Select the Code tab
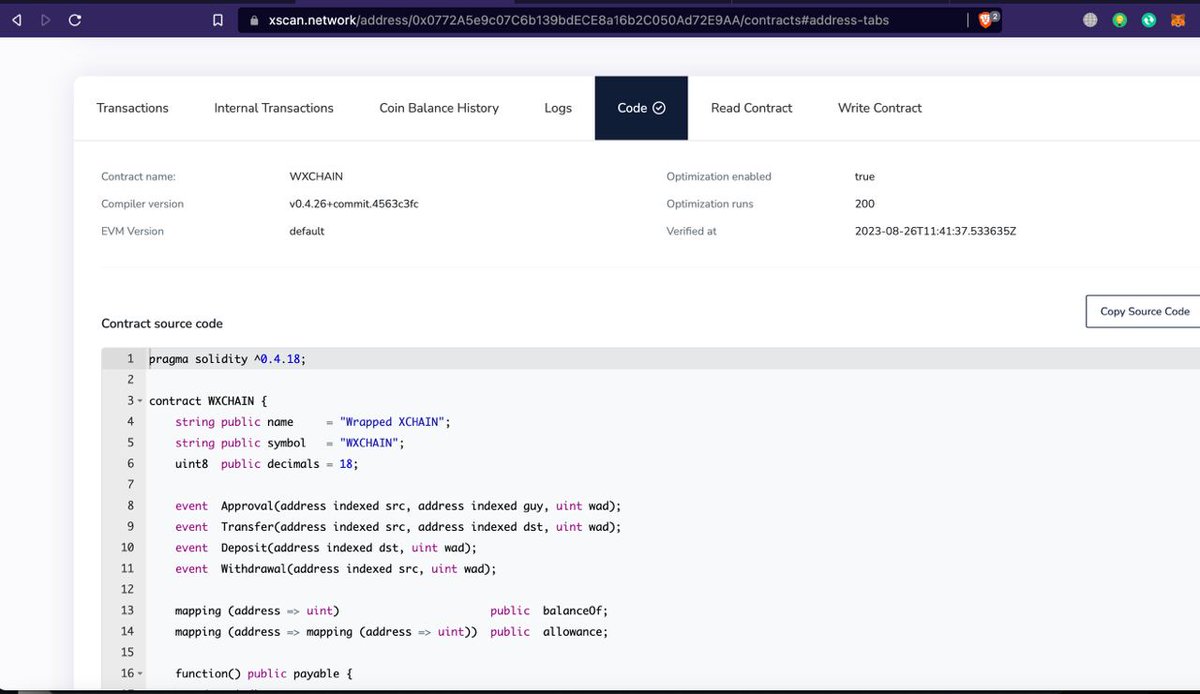 tap(641, 108)
